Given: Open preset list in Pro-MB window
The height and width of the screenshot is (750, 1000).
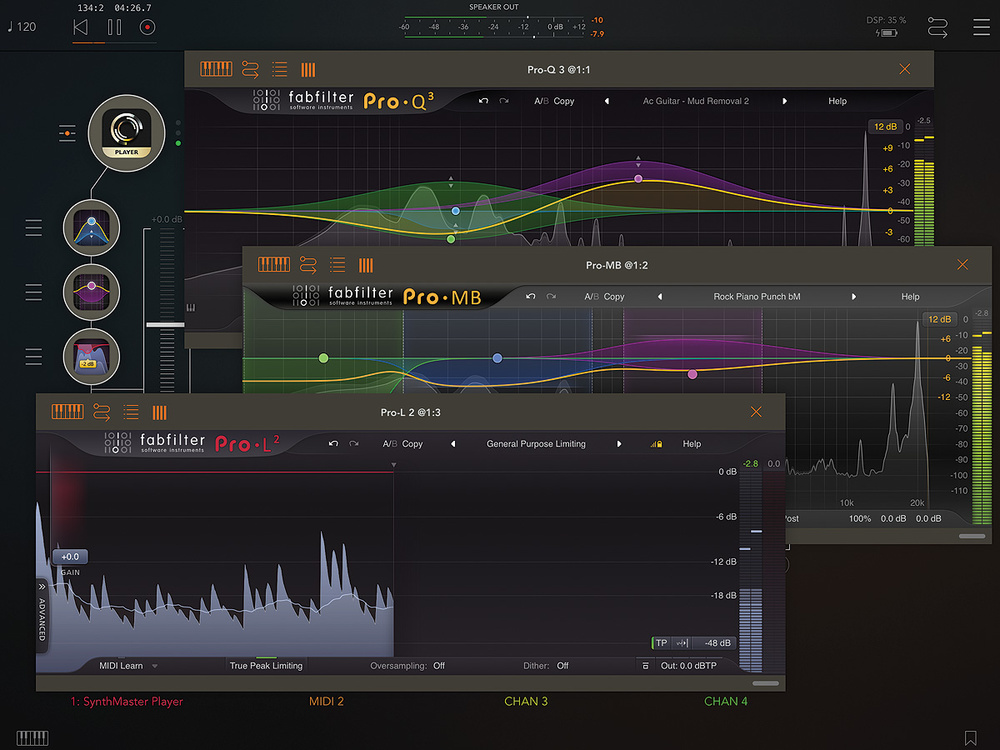Looking at the screenshot, I should 337,264.
